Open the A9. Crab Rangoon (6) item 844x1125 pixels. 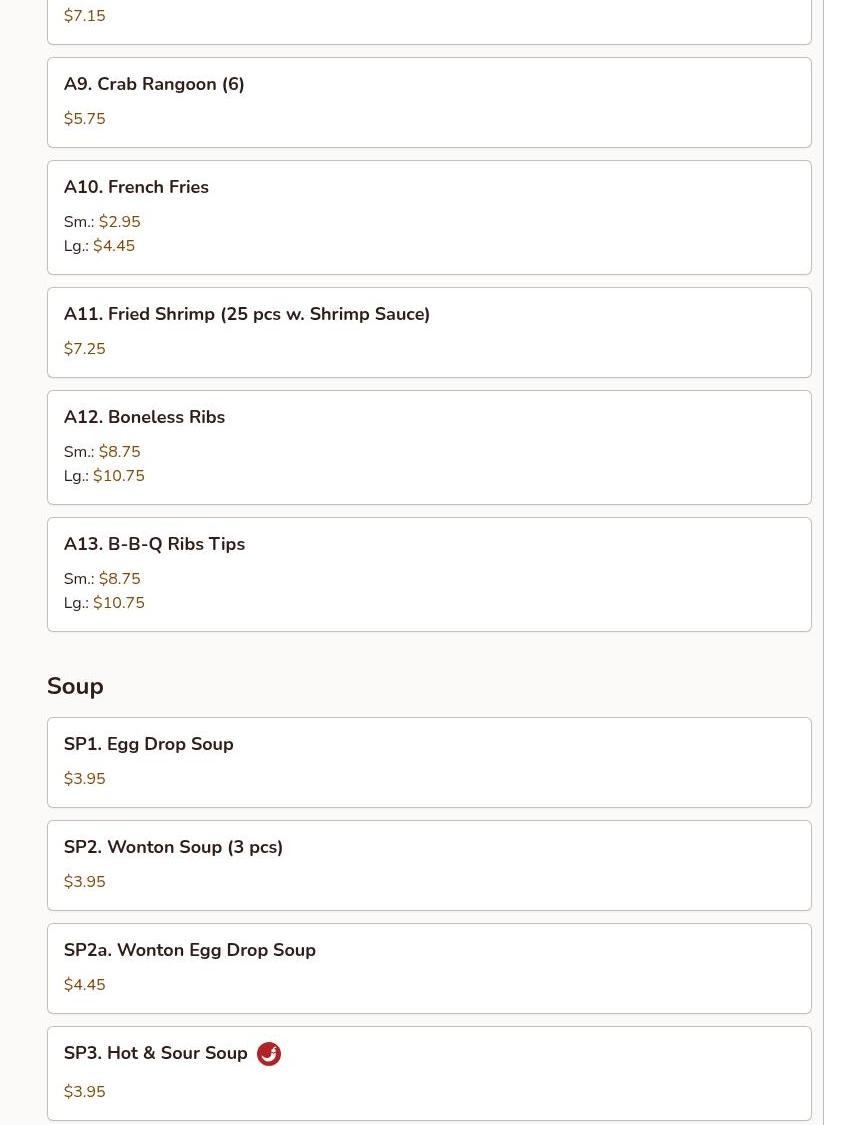429,103
